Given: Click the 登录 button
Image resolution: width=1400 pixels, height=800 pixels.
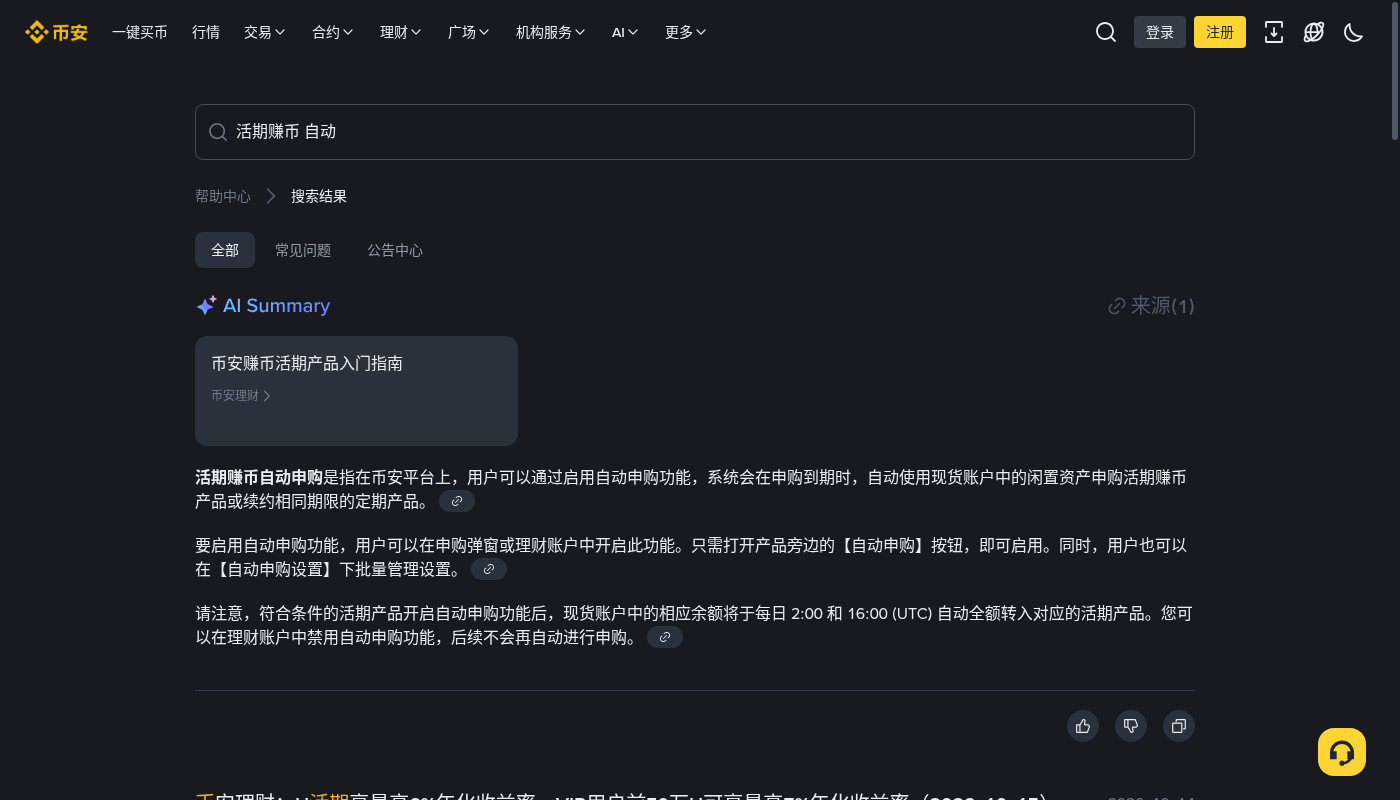Looking at the screenshot, I should 1160,32.
